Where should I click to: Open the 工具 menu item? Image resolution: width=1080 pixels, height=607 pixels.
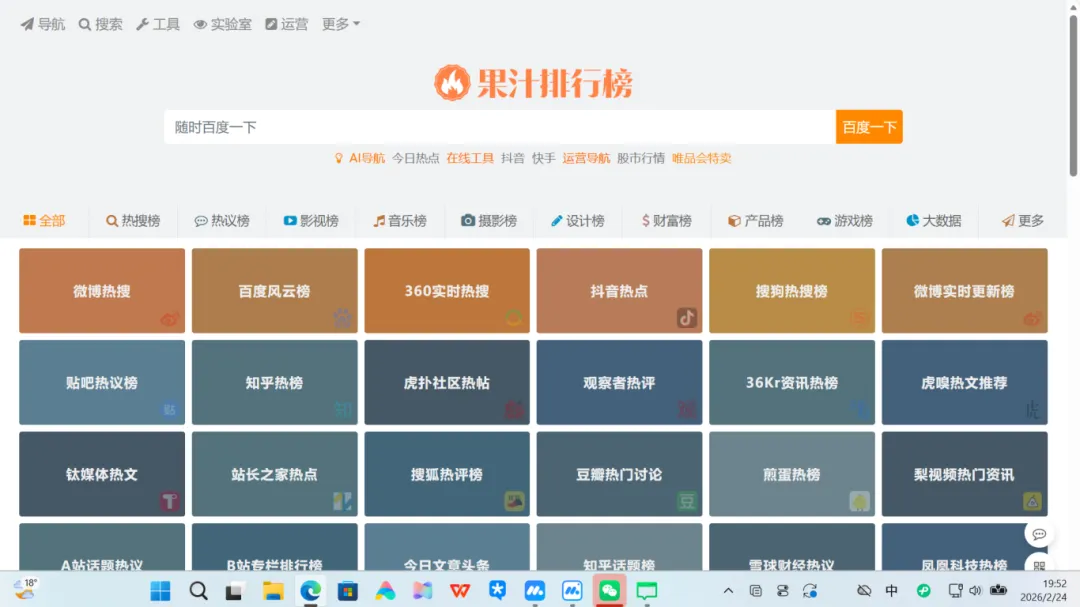[158, 24]
